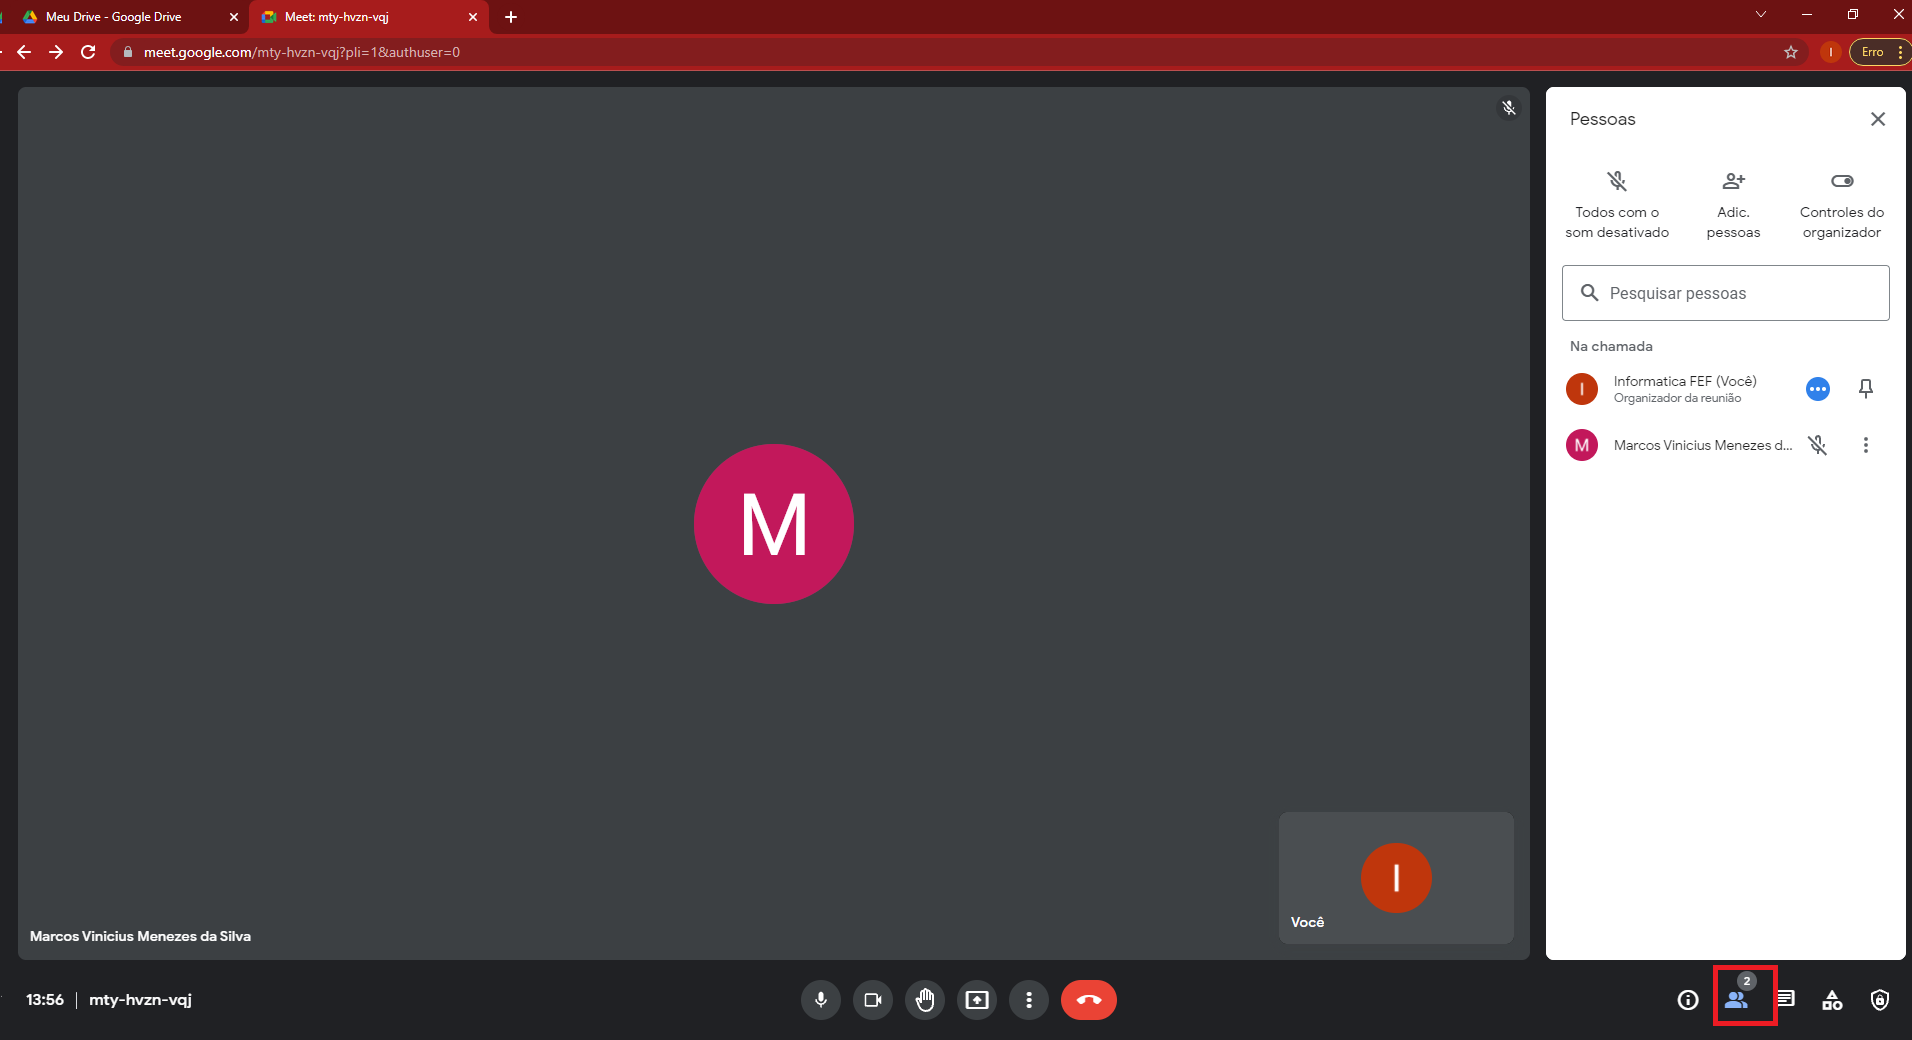
Task: Open Controles do organizador toggle
Action: point(1842,205)
